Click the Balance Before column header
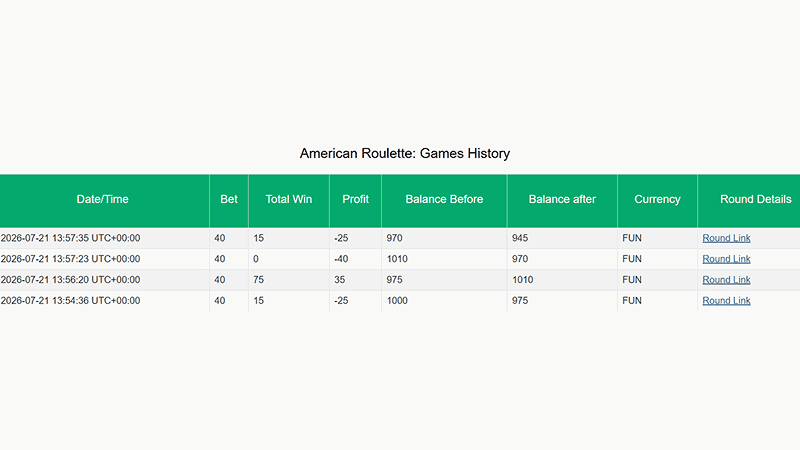This screenshot has width=800, height=450. (x=444, y=199)
